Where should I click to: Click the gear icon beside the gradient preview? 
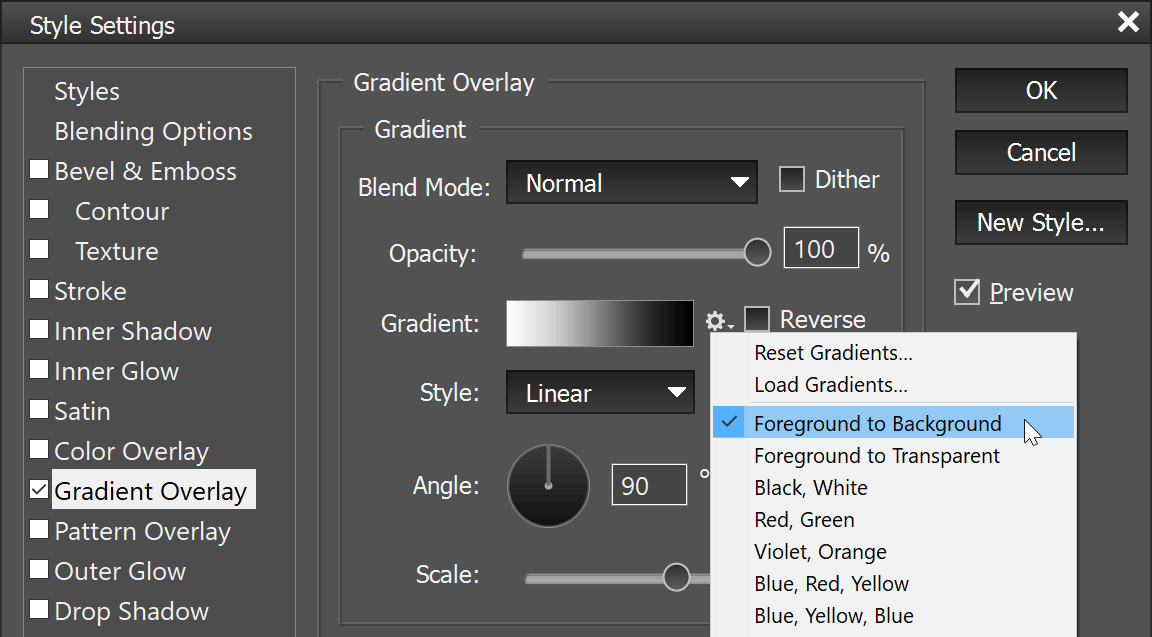pos(717,322)
